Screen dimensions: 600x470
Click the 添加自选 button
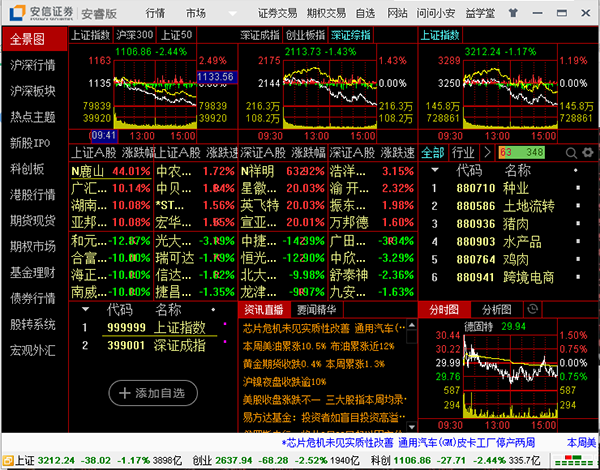pyautogui.click(x=153, y=393)
